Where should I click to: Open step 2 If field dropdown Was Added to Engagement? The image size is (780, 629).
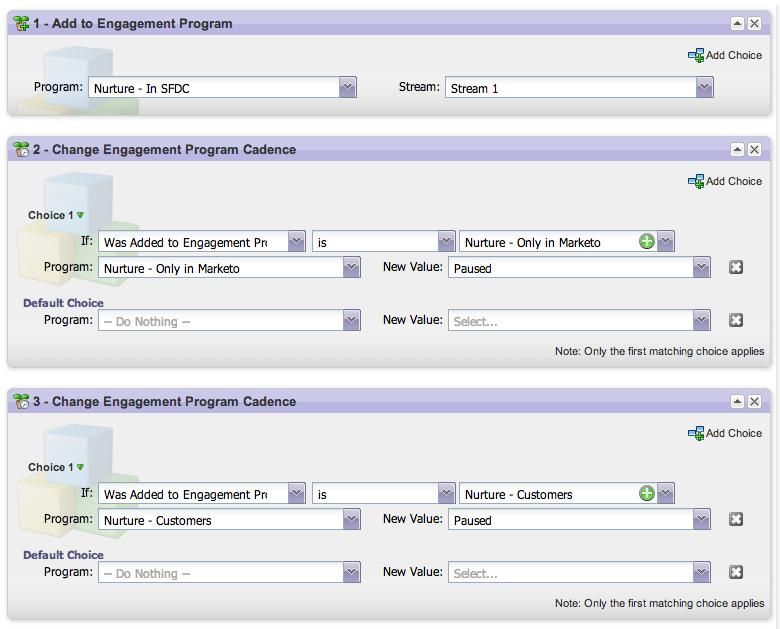296,242
